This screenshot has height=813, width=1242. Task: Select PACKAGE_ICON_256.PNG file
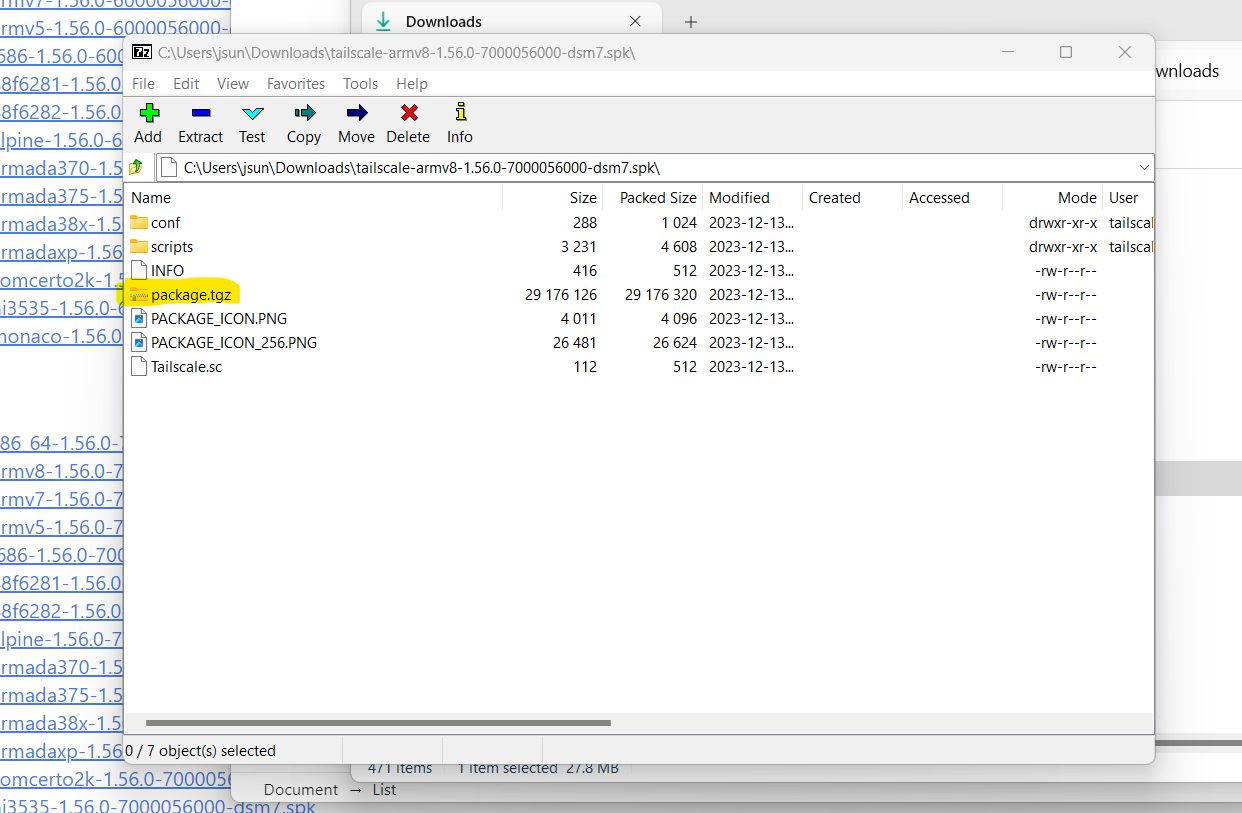pyautogui.click(x=233, y=343)
